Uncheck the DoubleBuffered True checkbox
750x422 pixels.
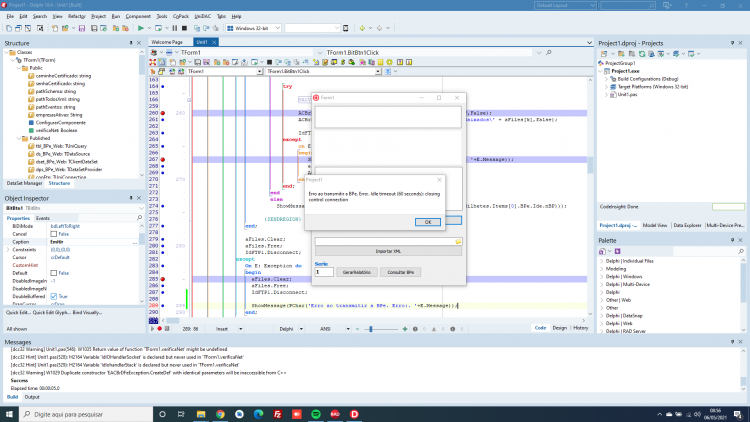[x=54, y=297]
